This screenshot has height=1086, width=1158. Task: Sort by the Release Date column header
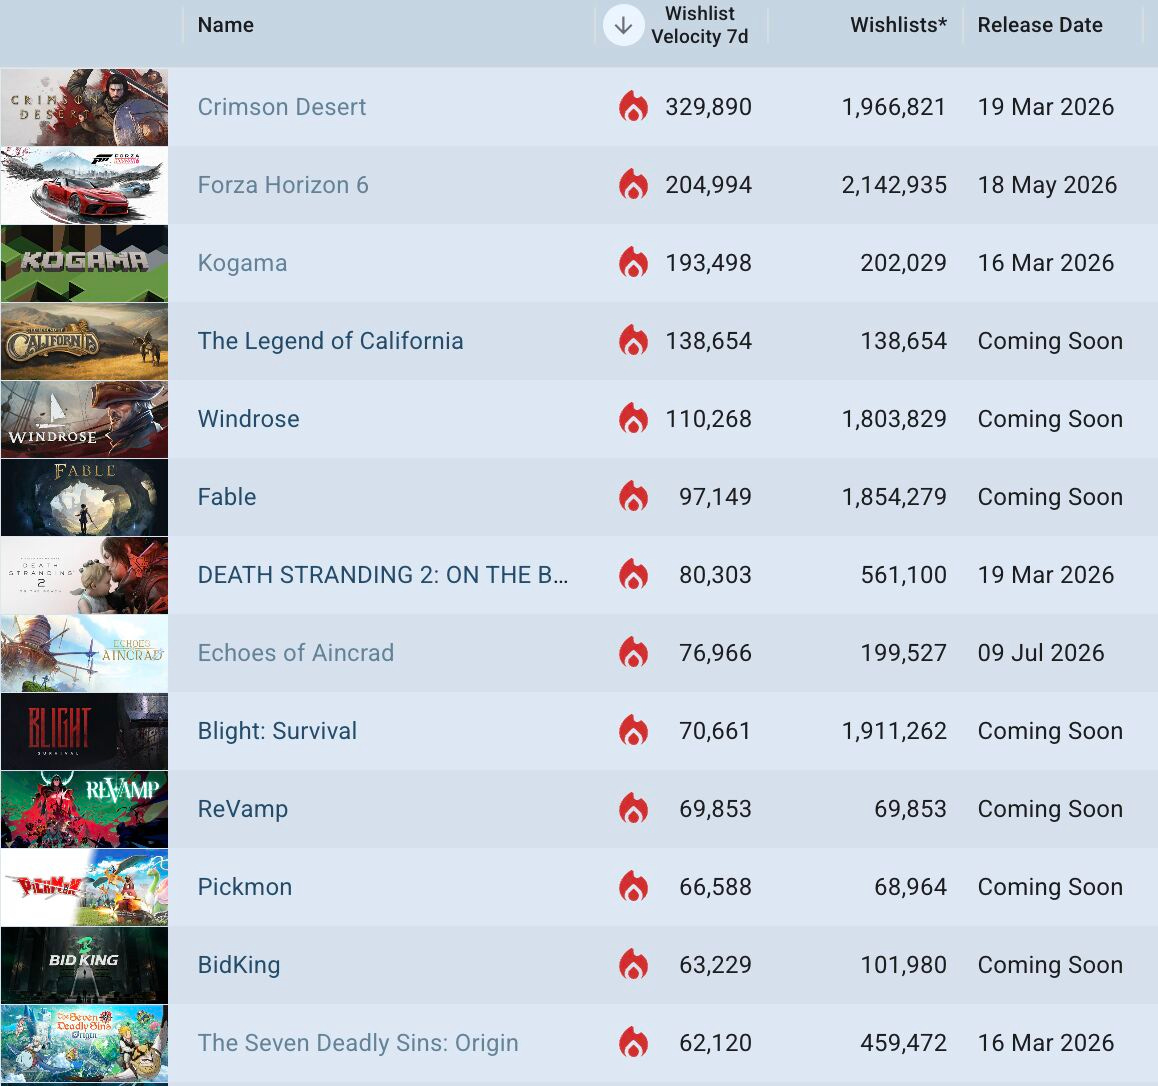1040,25
